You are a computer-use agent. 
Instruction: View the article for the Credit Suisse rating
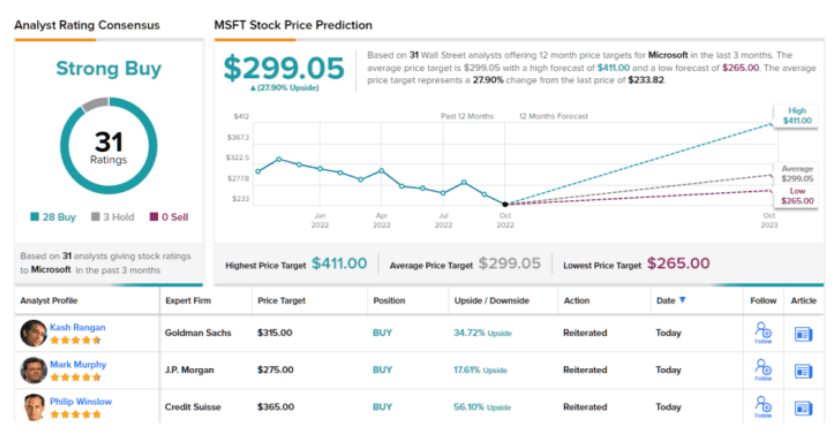coord(803,407)
